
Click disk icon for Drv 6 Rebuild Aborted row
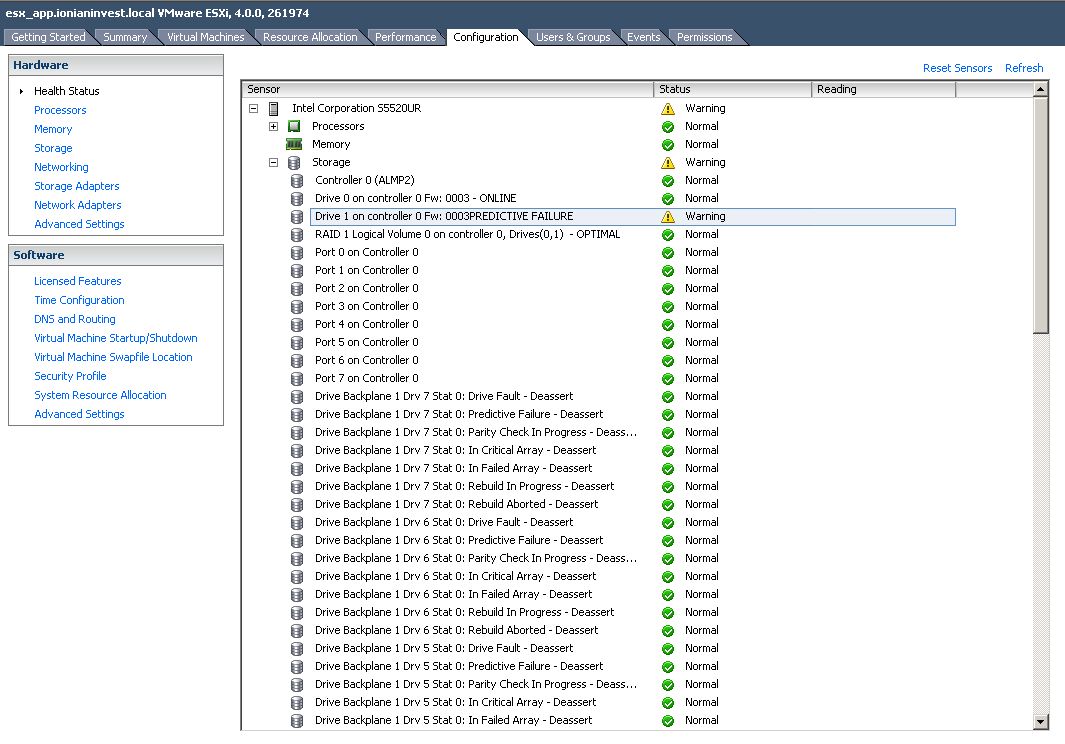coord(297,631)
